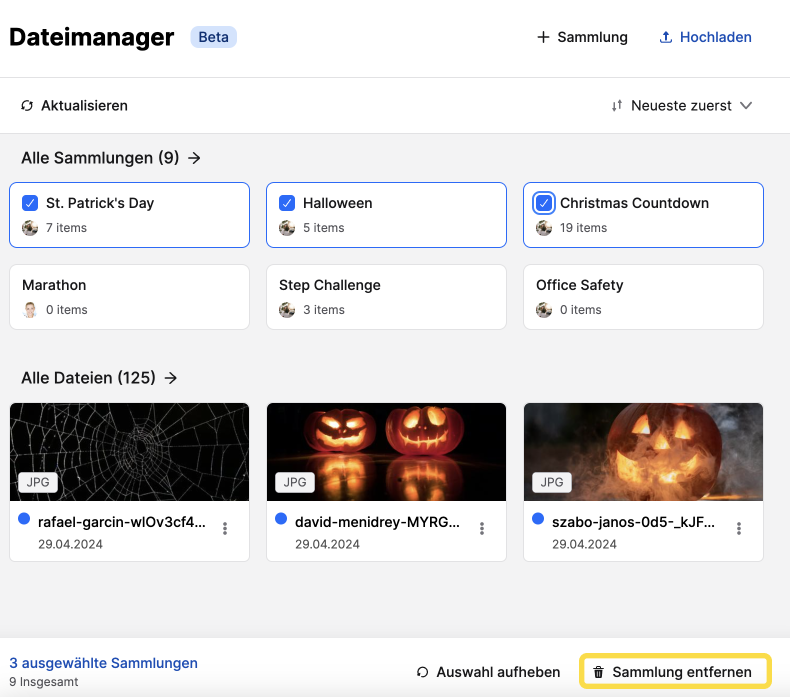Click the avatar on Christmas Countdown card
The width and height of the screenshot is (790, 697).
(544, 228)
